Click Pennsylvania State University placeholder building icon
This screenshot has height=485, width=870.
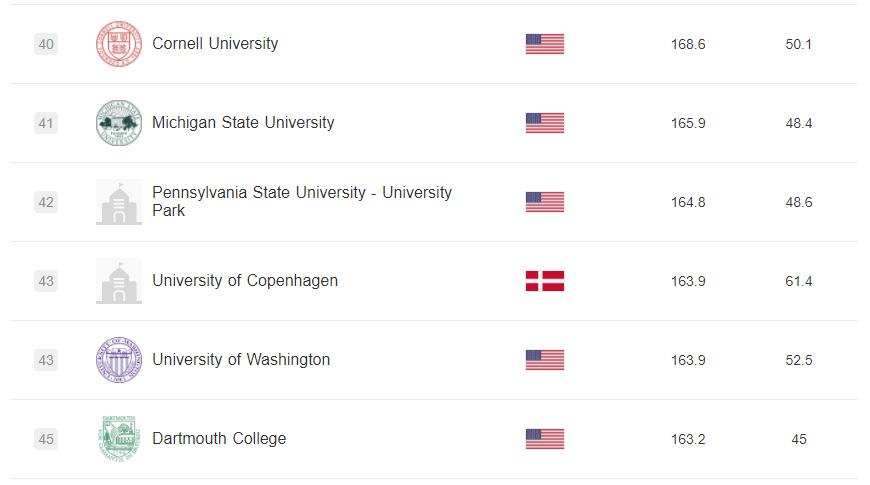pos(119,202)
